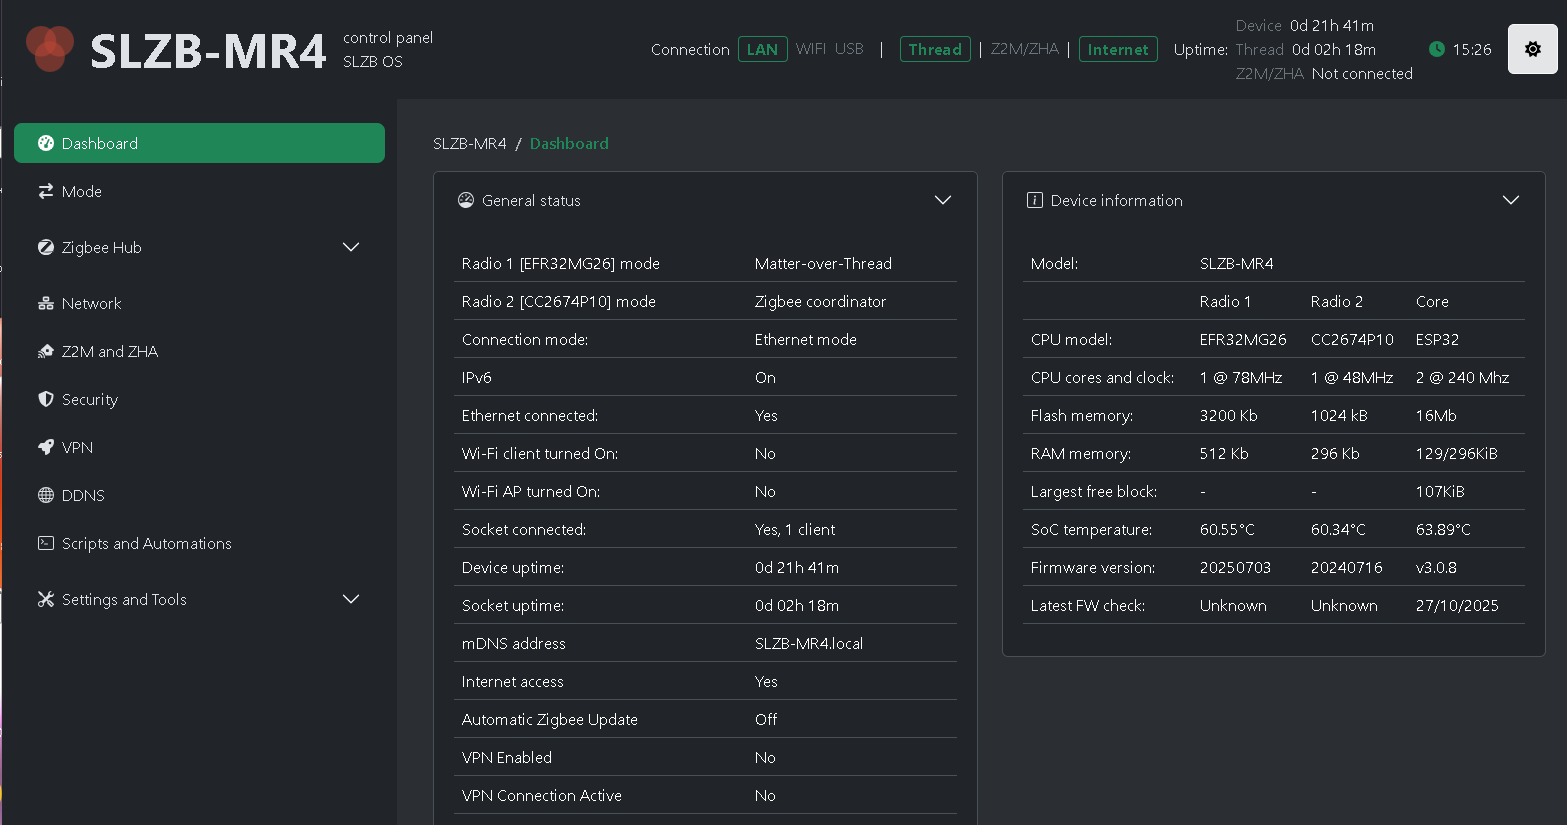Click the DDNS globe icon

point(46,495)
